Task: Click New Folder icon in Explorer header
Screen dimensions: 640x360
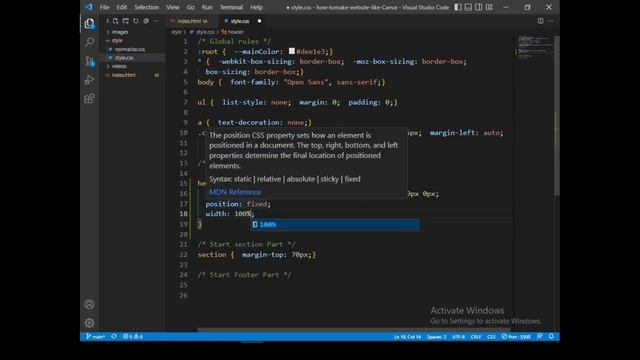Action: (126, 21)
